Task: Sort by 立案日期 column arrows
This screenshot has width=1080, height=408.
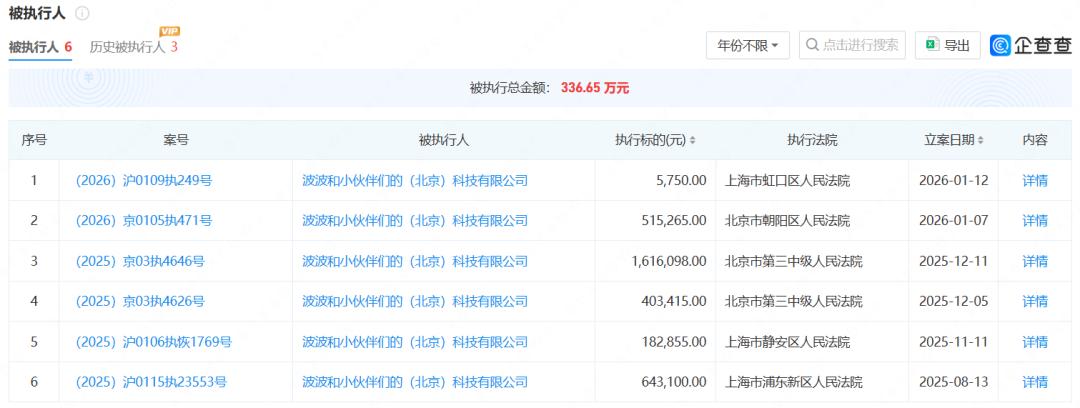Action: [x=980, y=141]
